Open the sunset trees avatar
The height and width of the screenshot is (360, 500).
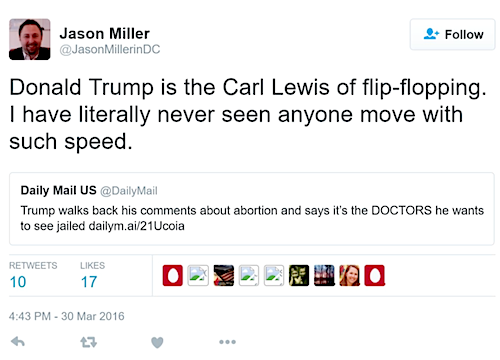point(324,276)
